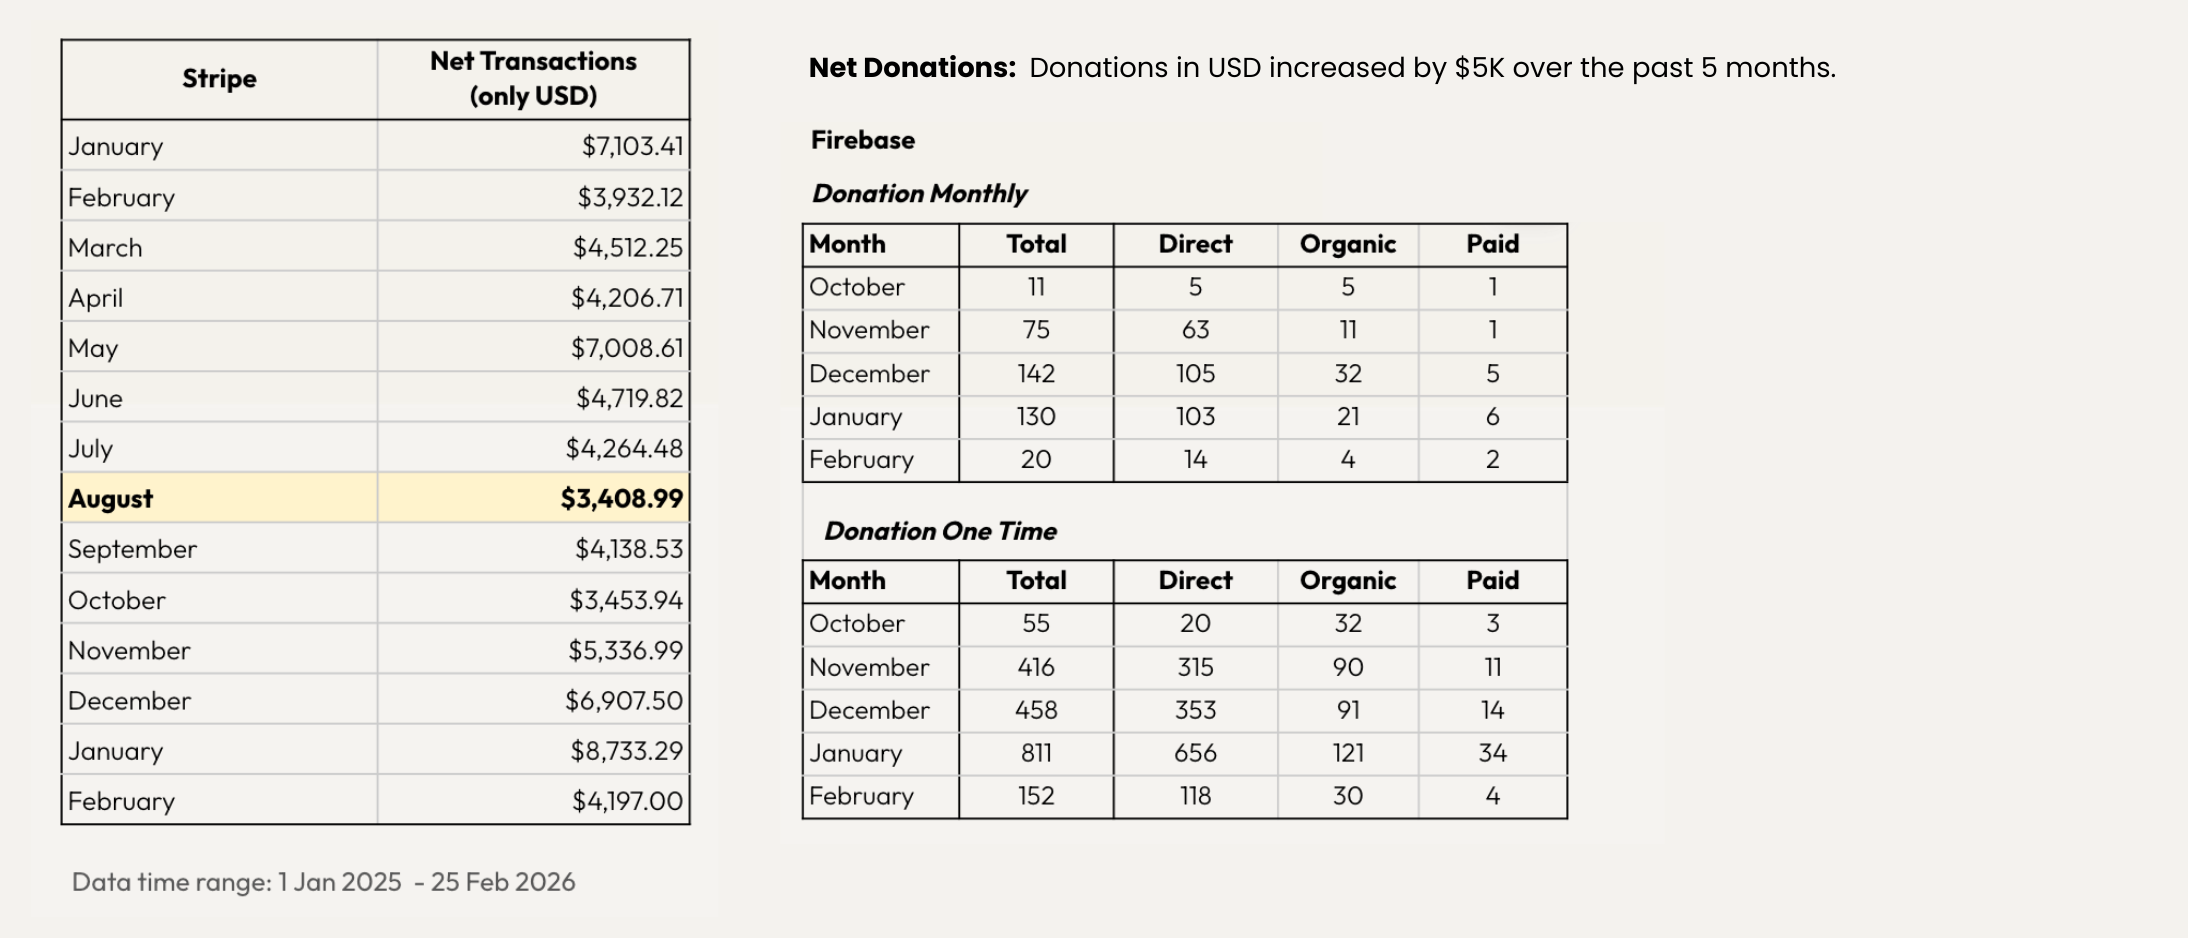
Task: Click the 811 total cell for January
Action: tap(1036, 753)
